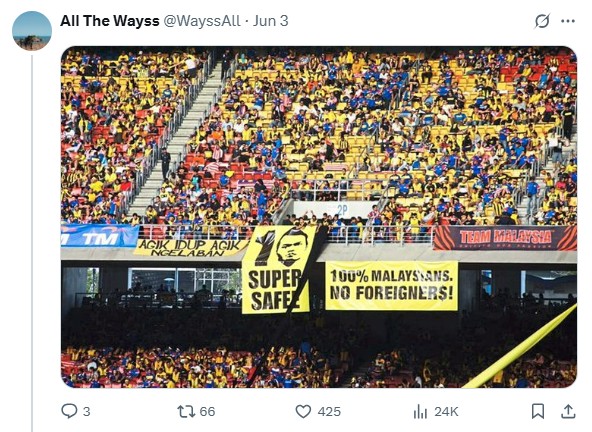The height and width of the screenshot is (432, 592).
Task: Like the post with the heart icon
Action: tap(303, 411)
